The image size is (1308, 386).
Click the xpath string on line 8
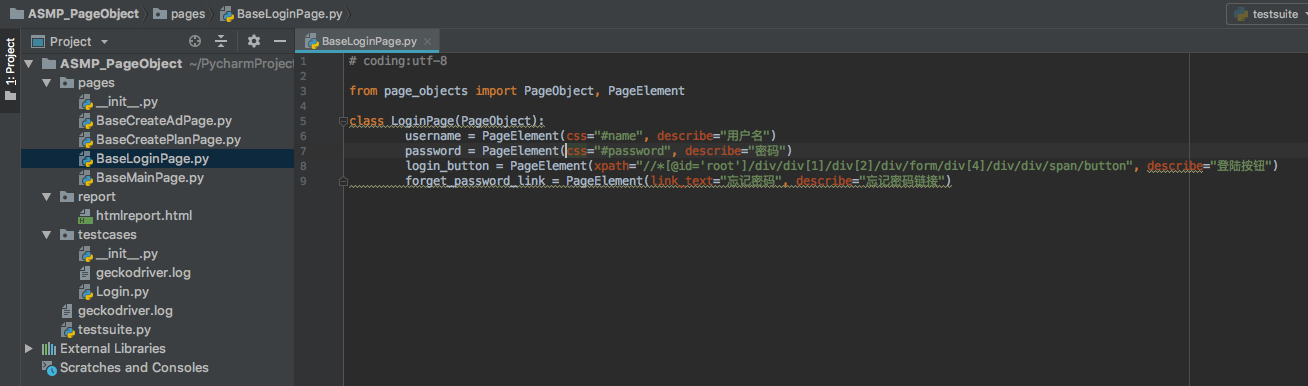[883, 166]
